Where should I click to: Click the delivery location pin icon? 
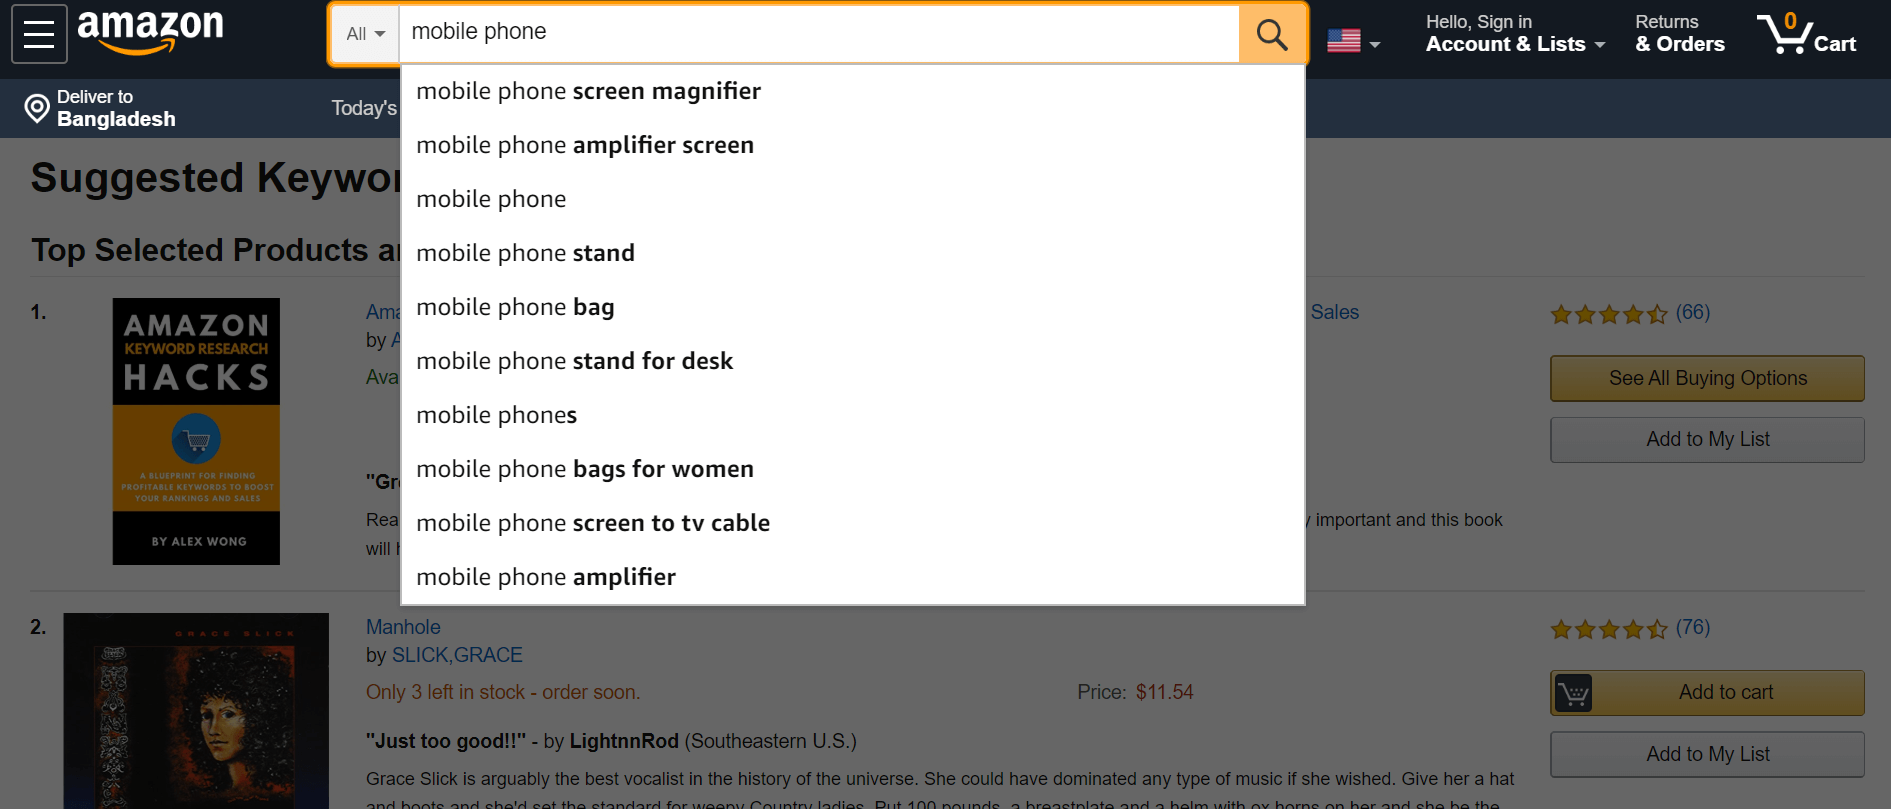(37, 108)
